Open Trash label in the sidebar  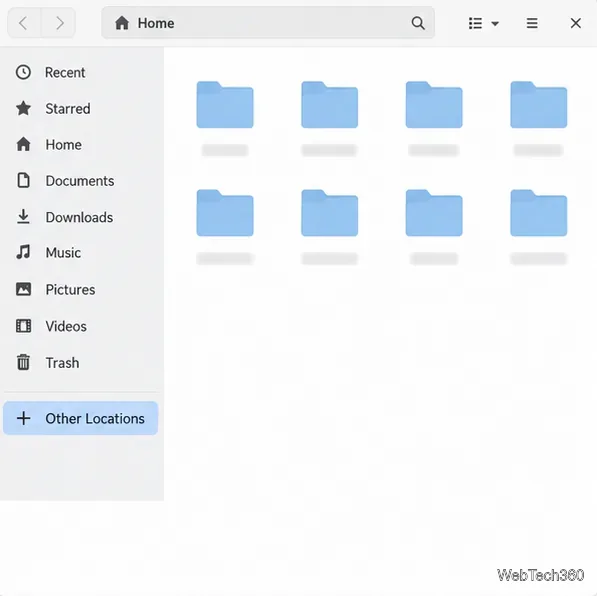pos(62,363)
